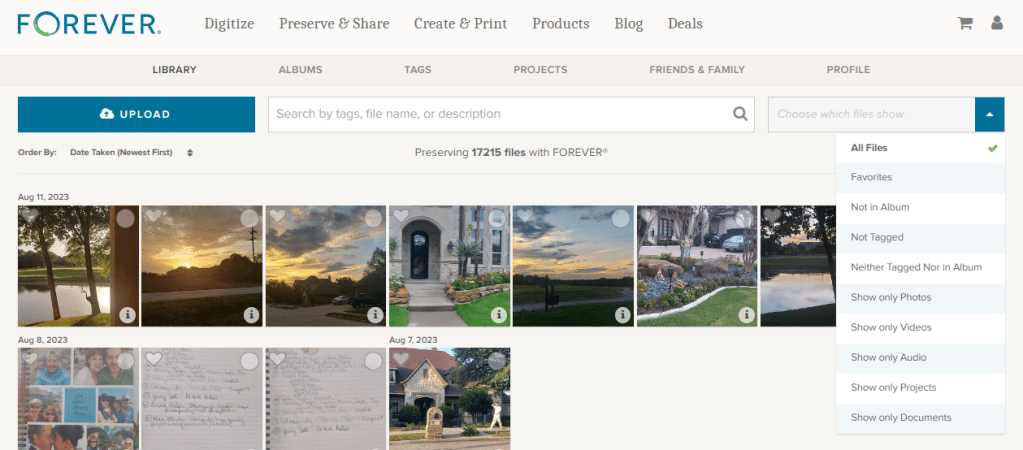1023x450 pixels.
Task: Open info icon on the front door photo
Action: point(498,314)
